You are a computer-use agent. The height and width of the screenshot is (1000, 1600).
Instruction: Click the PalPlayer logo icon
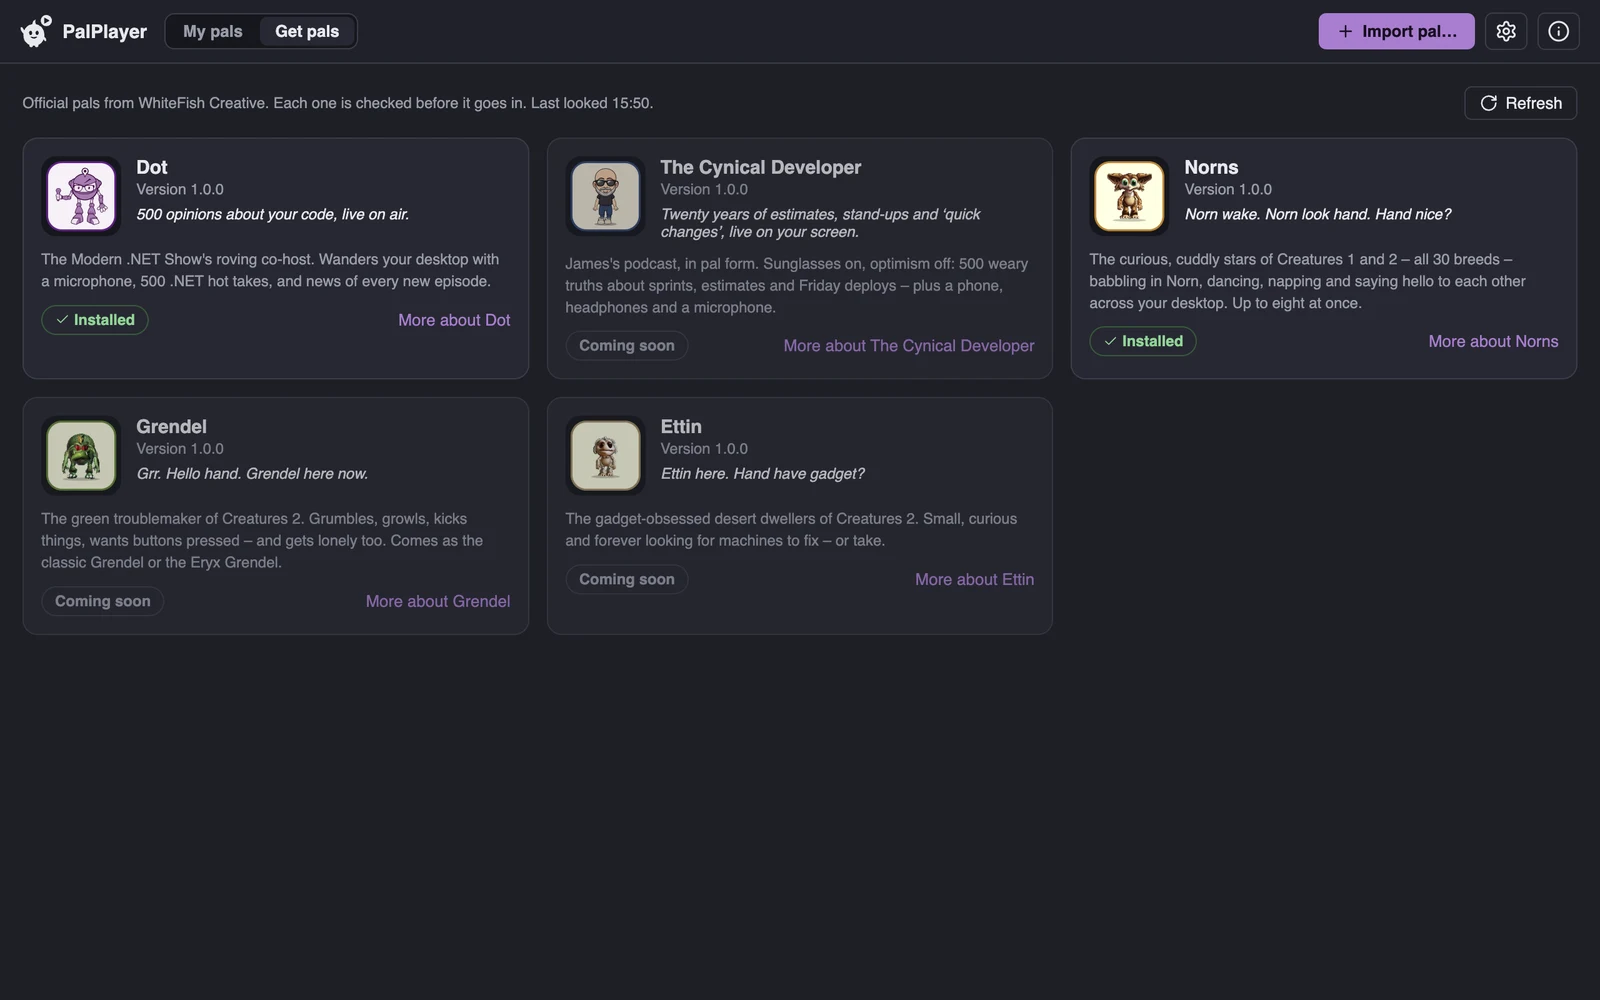pos(36,31)
